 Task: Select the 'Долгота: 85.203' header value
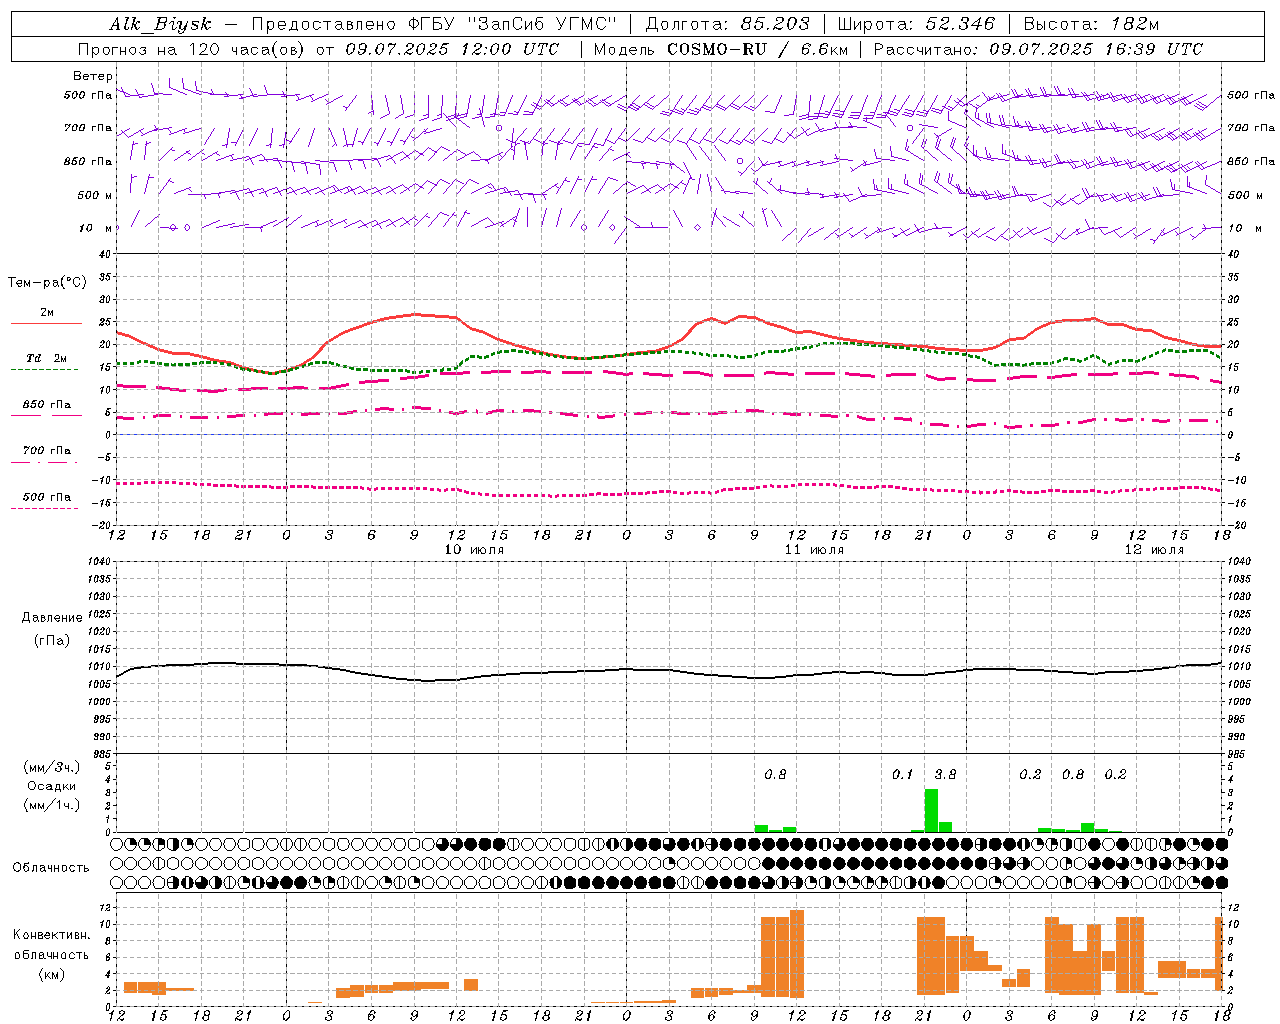728,24
